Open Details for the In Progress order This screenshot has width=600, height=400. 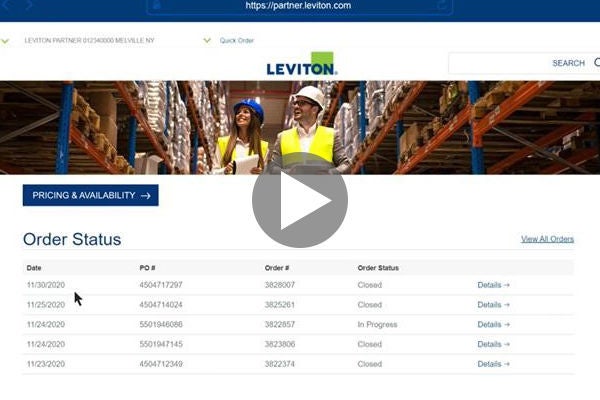click(493, 325)
